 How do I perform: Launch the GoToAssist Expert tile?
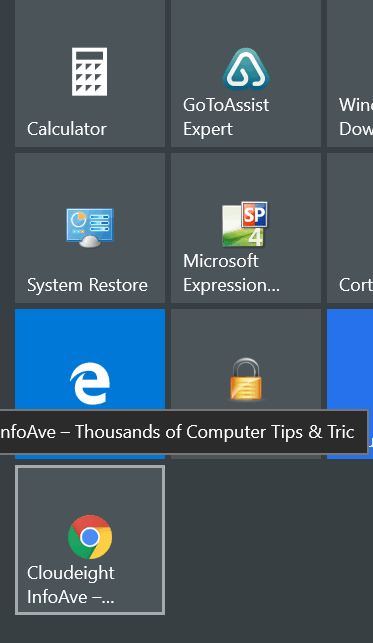[246, 73]
